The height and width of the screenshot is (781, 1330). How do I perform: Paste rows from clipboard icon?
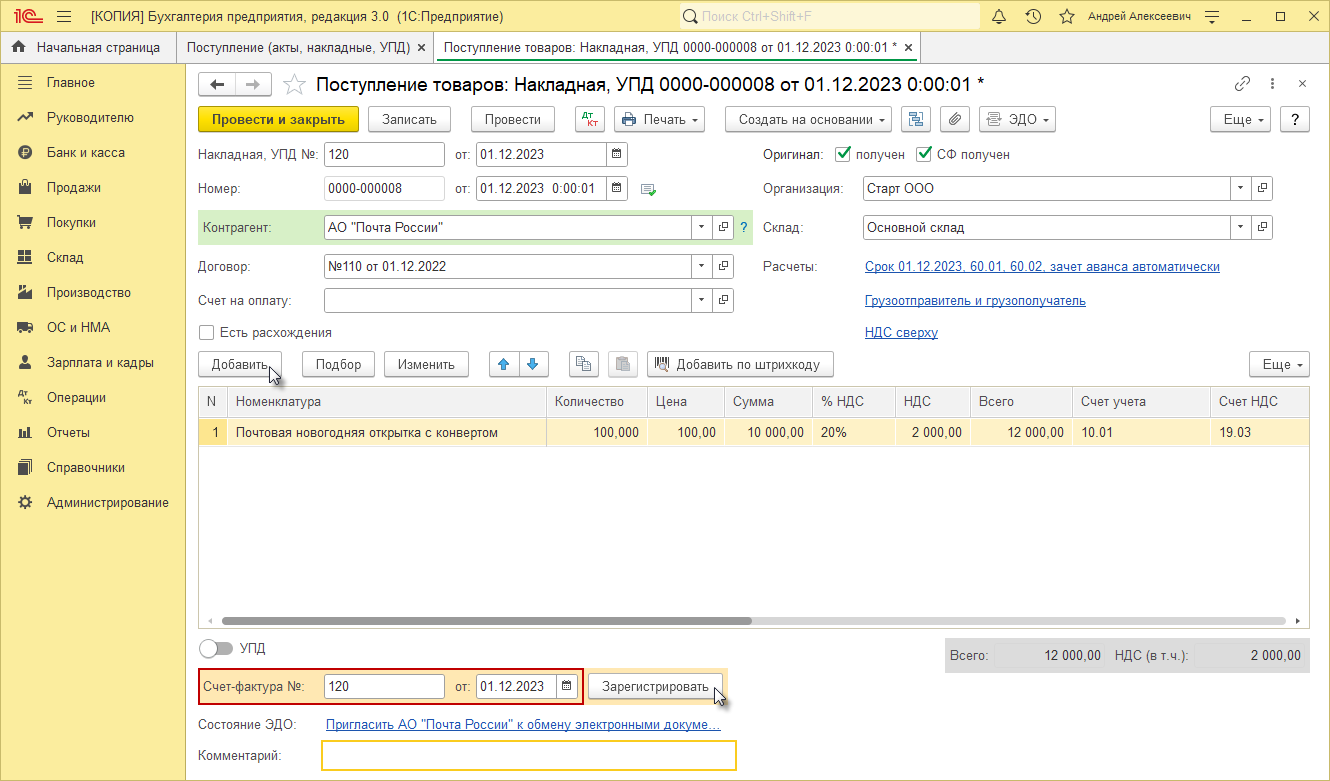coord(622,364)
